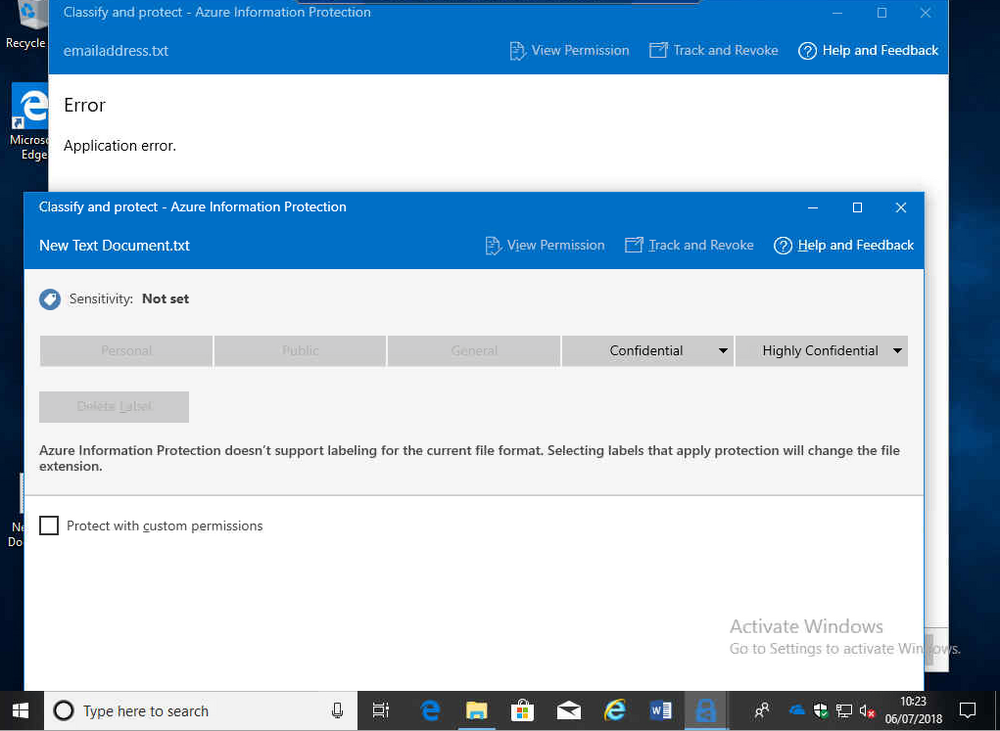Screen dimensions: 1000x731
Task: Close the emailaddress.txt error window
Action: 925,13
